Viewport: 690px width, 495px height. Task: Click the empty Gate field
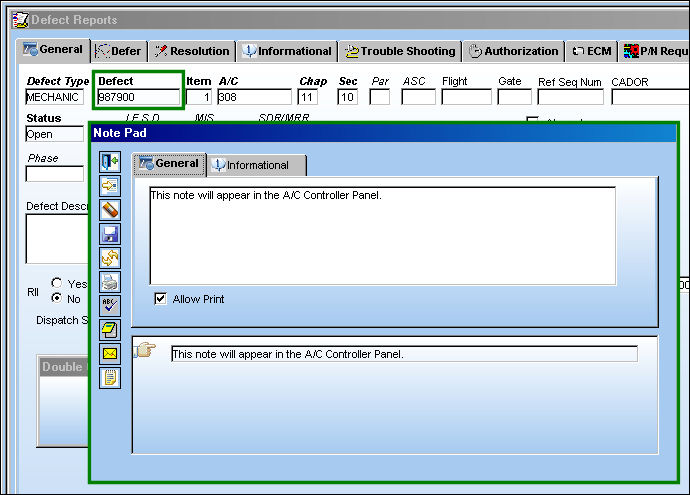click(x=514, y=97)
